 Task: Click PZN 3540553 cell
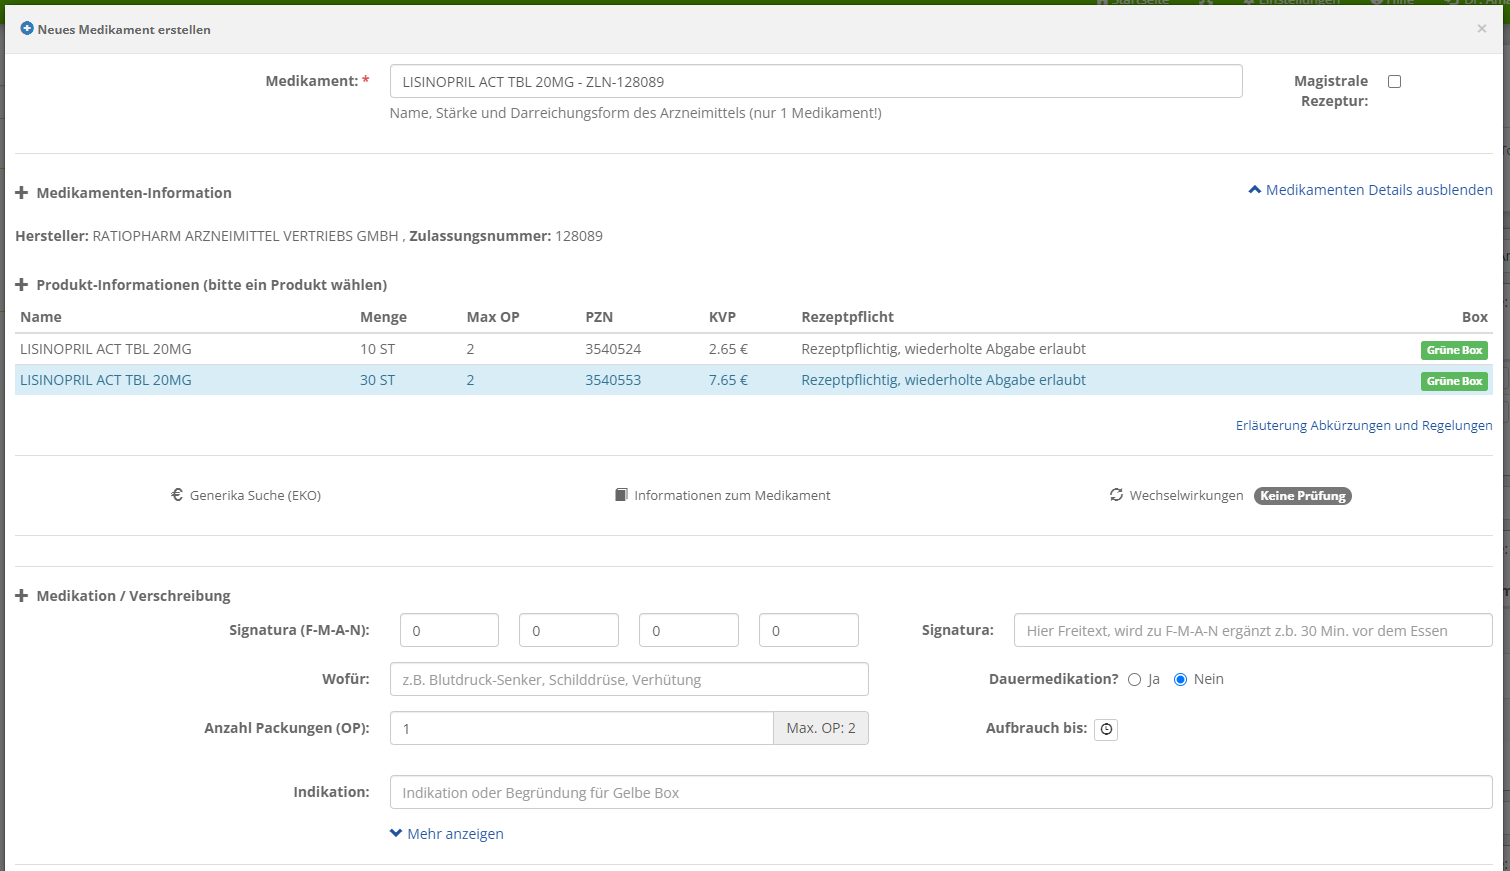tap(613, 380)
